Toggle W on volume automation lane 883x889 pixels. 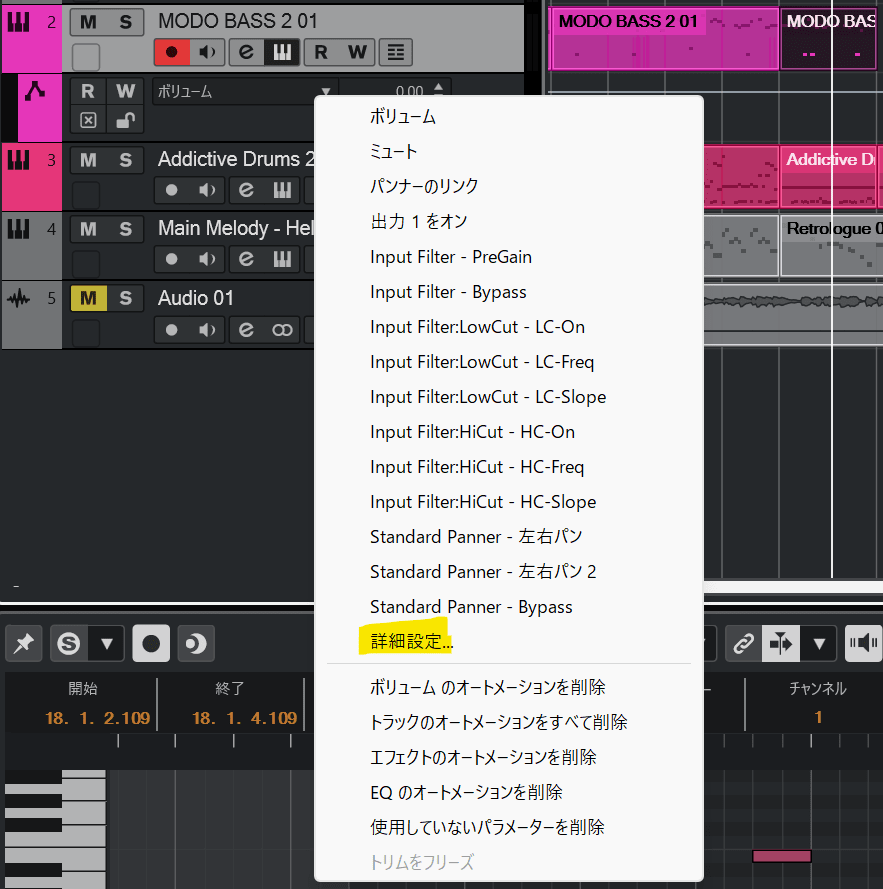coord(125,91)
